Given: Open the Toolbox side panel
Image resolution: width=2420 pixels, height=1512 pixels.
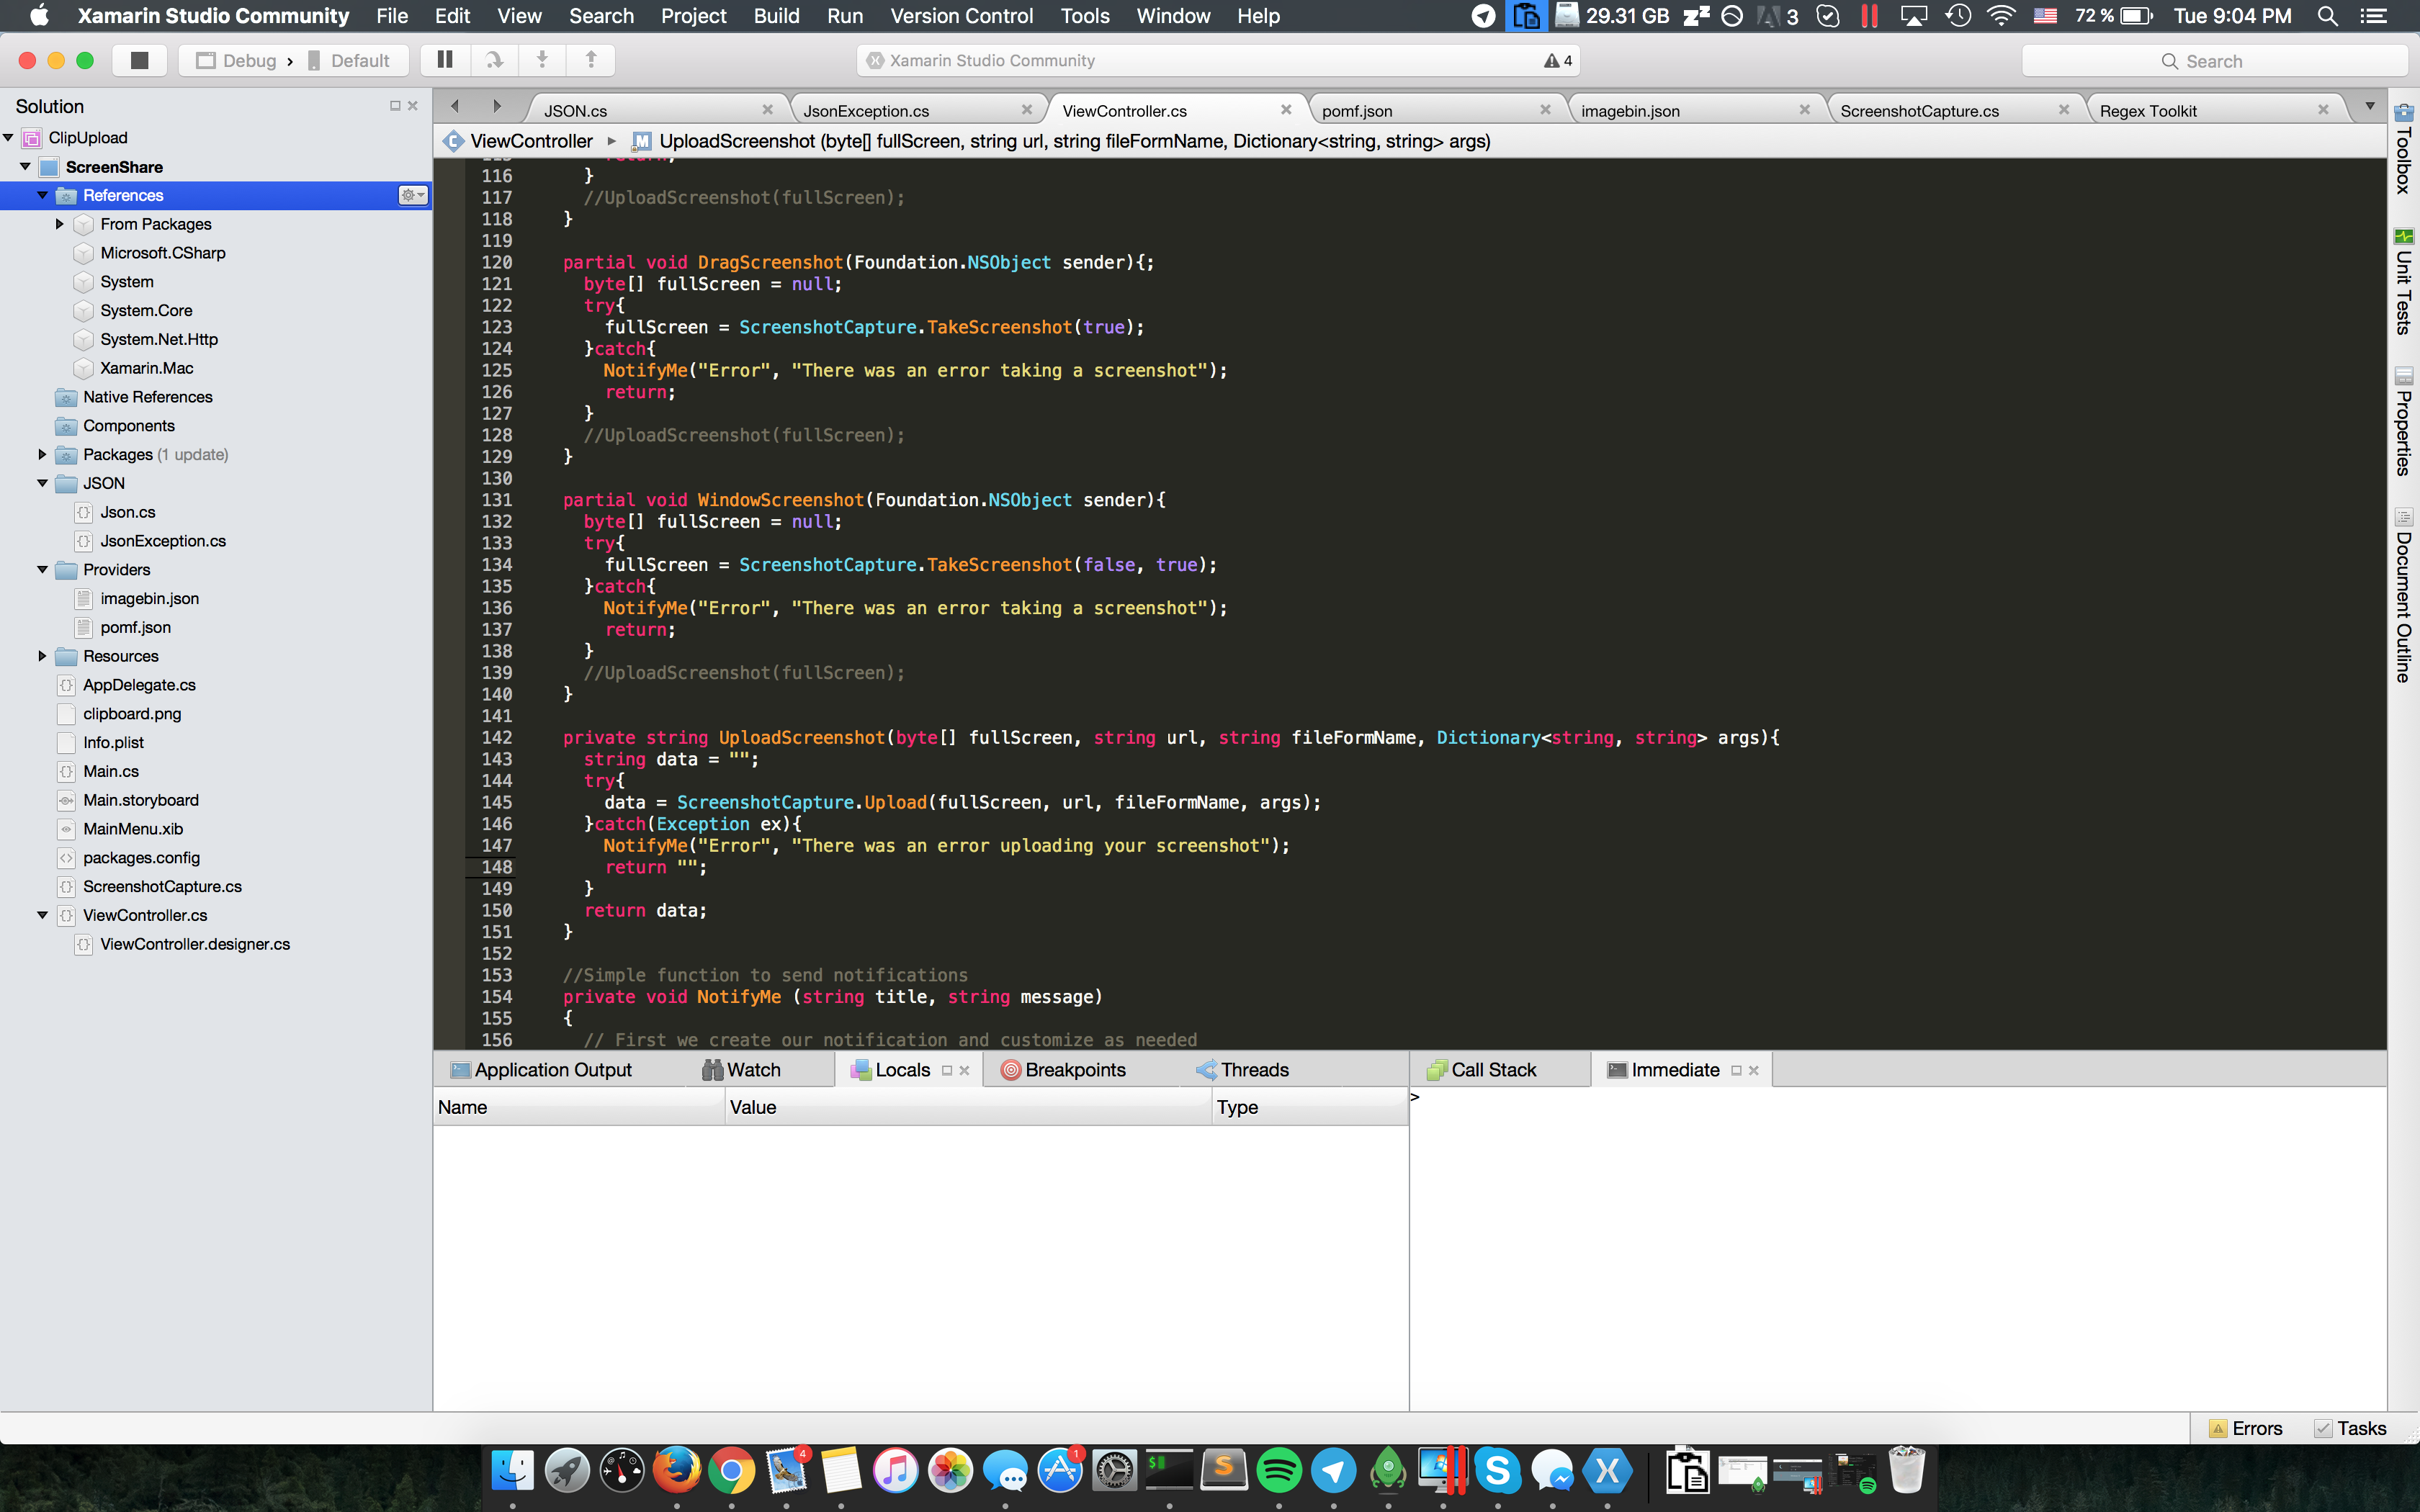Looking at the screenshot, I should coord(2403,149).
